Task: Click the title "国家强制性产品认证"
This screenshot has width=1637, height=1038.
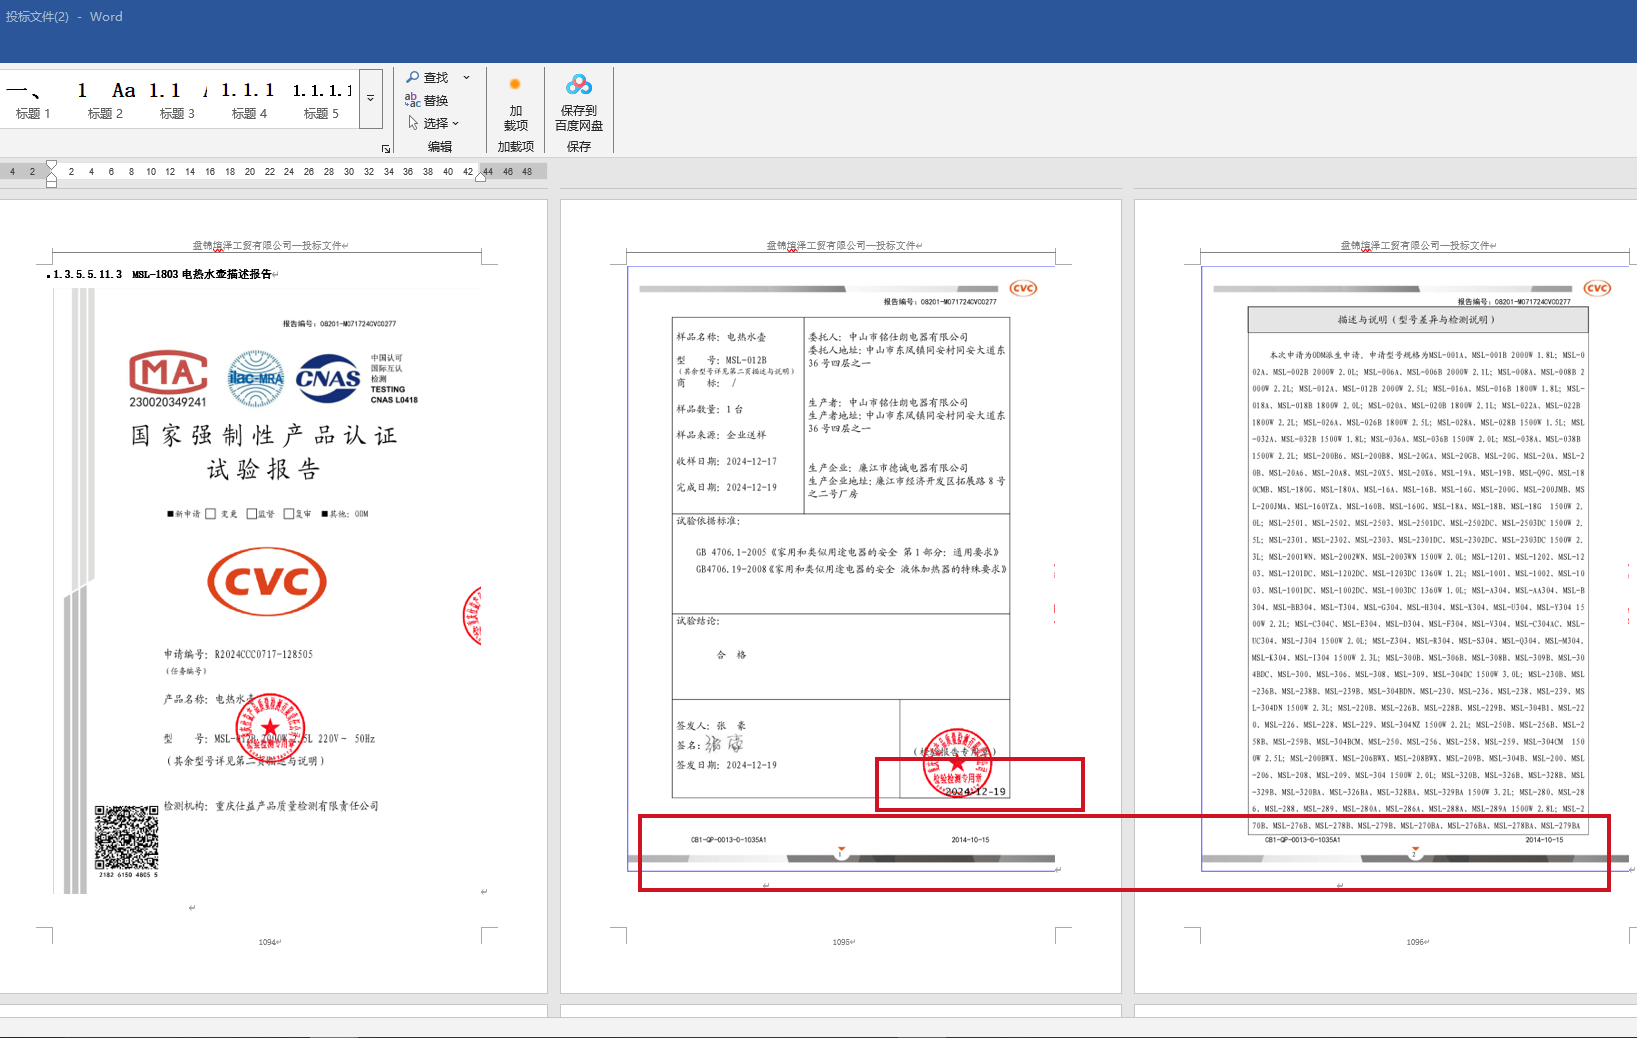Action: (x=264, y=435)
